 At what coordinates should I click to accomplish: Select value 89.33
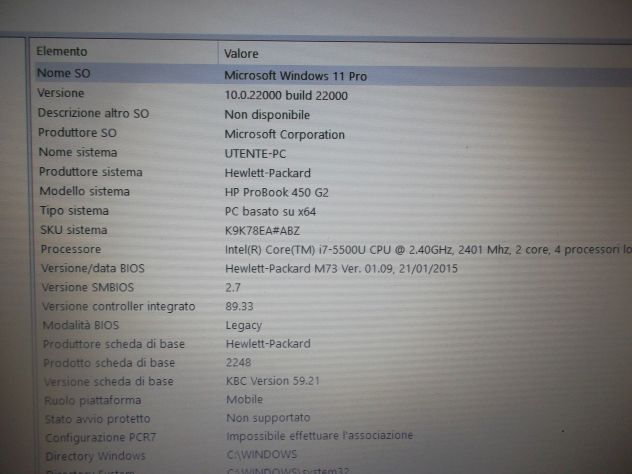coord(239,306)
